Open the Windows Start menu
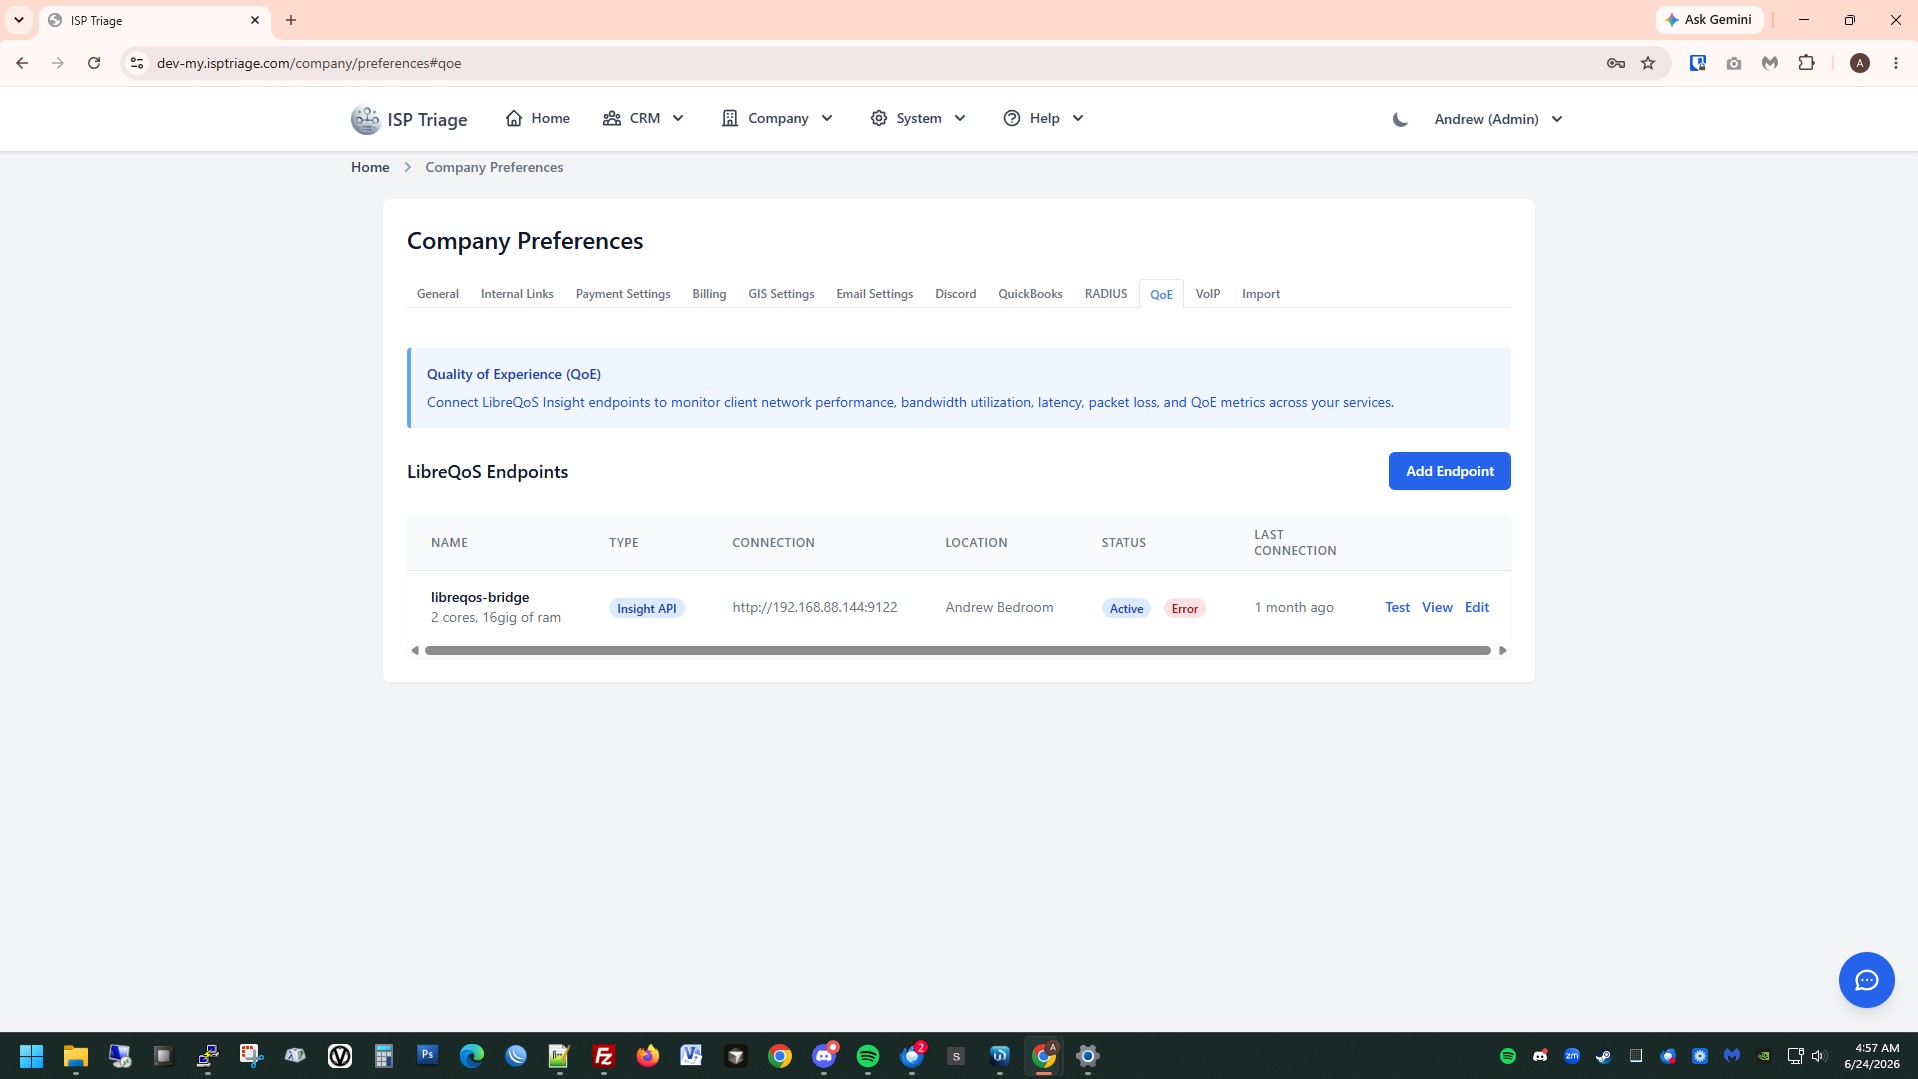1918x1079 pixels. pyautogui.click(x=31, y=1056)
